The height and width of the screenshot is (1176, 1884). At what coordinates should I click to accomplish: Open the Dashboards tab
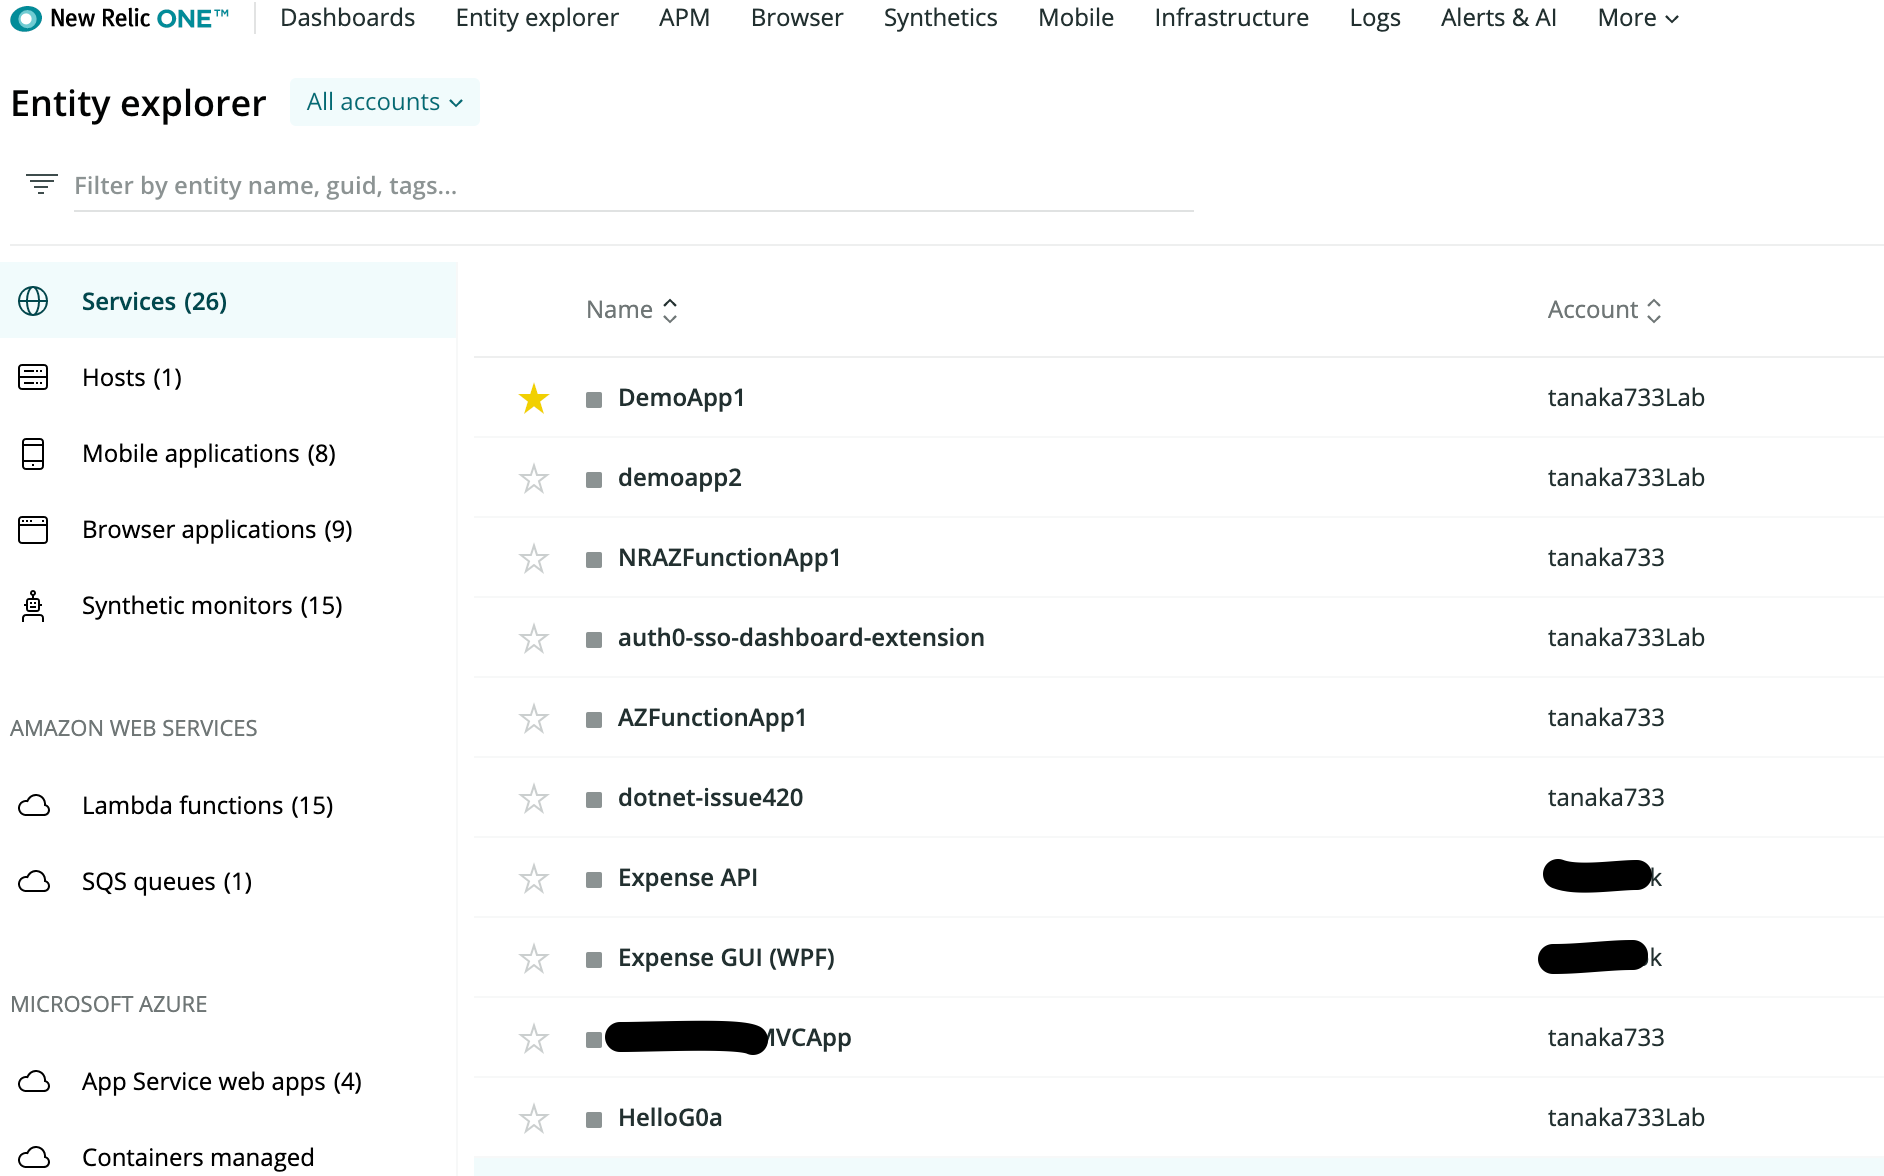click(x=347, y=18)
